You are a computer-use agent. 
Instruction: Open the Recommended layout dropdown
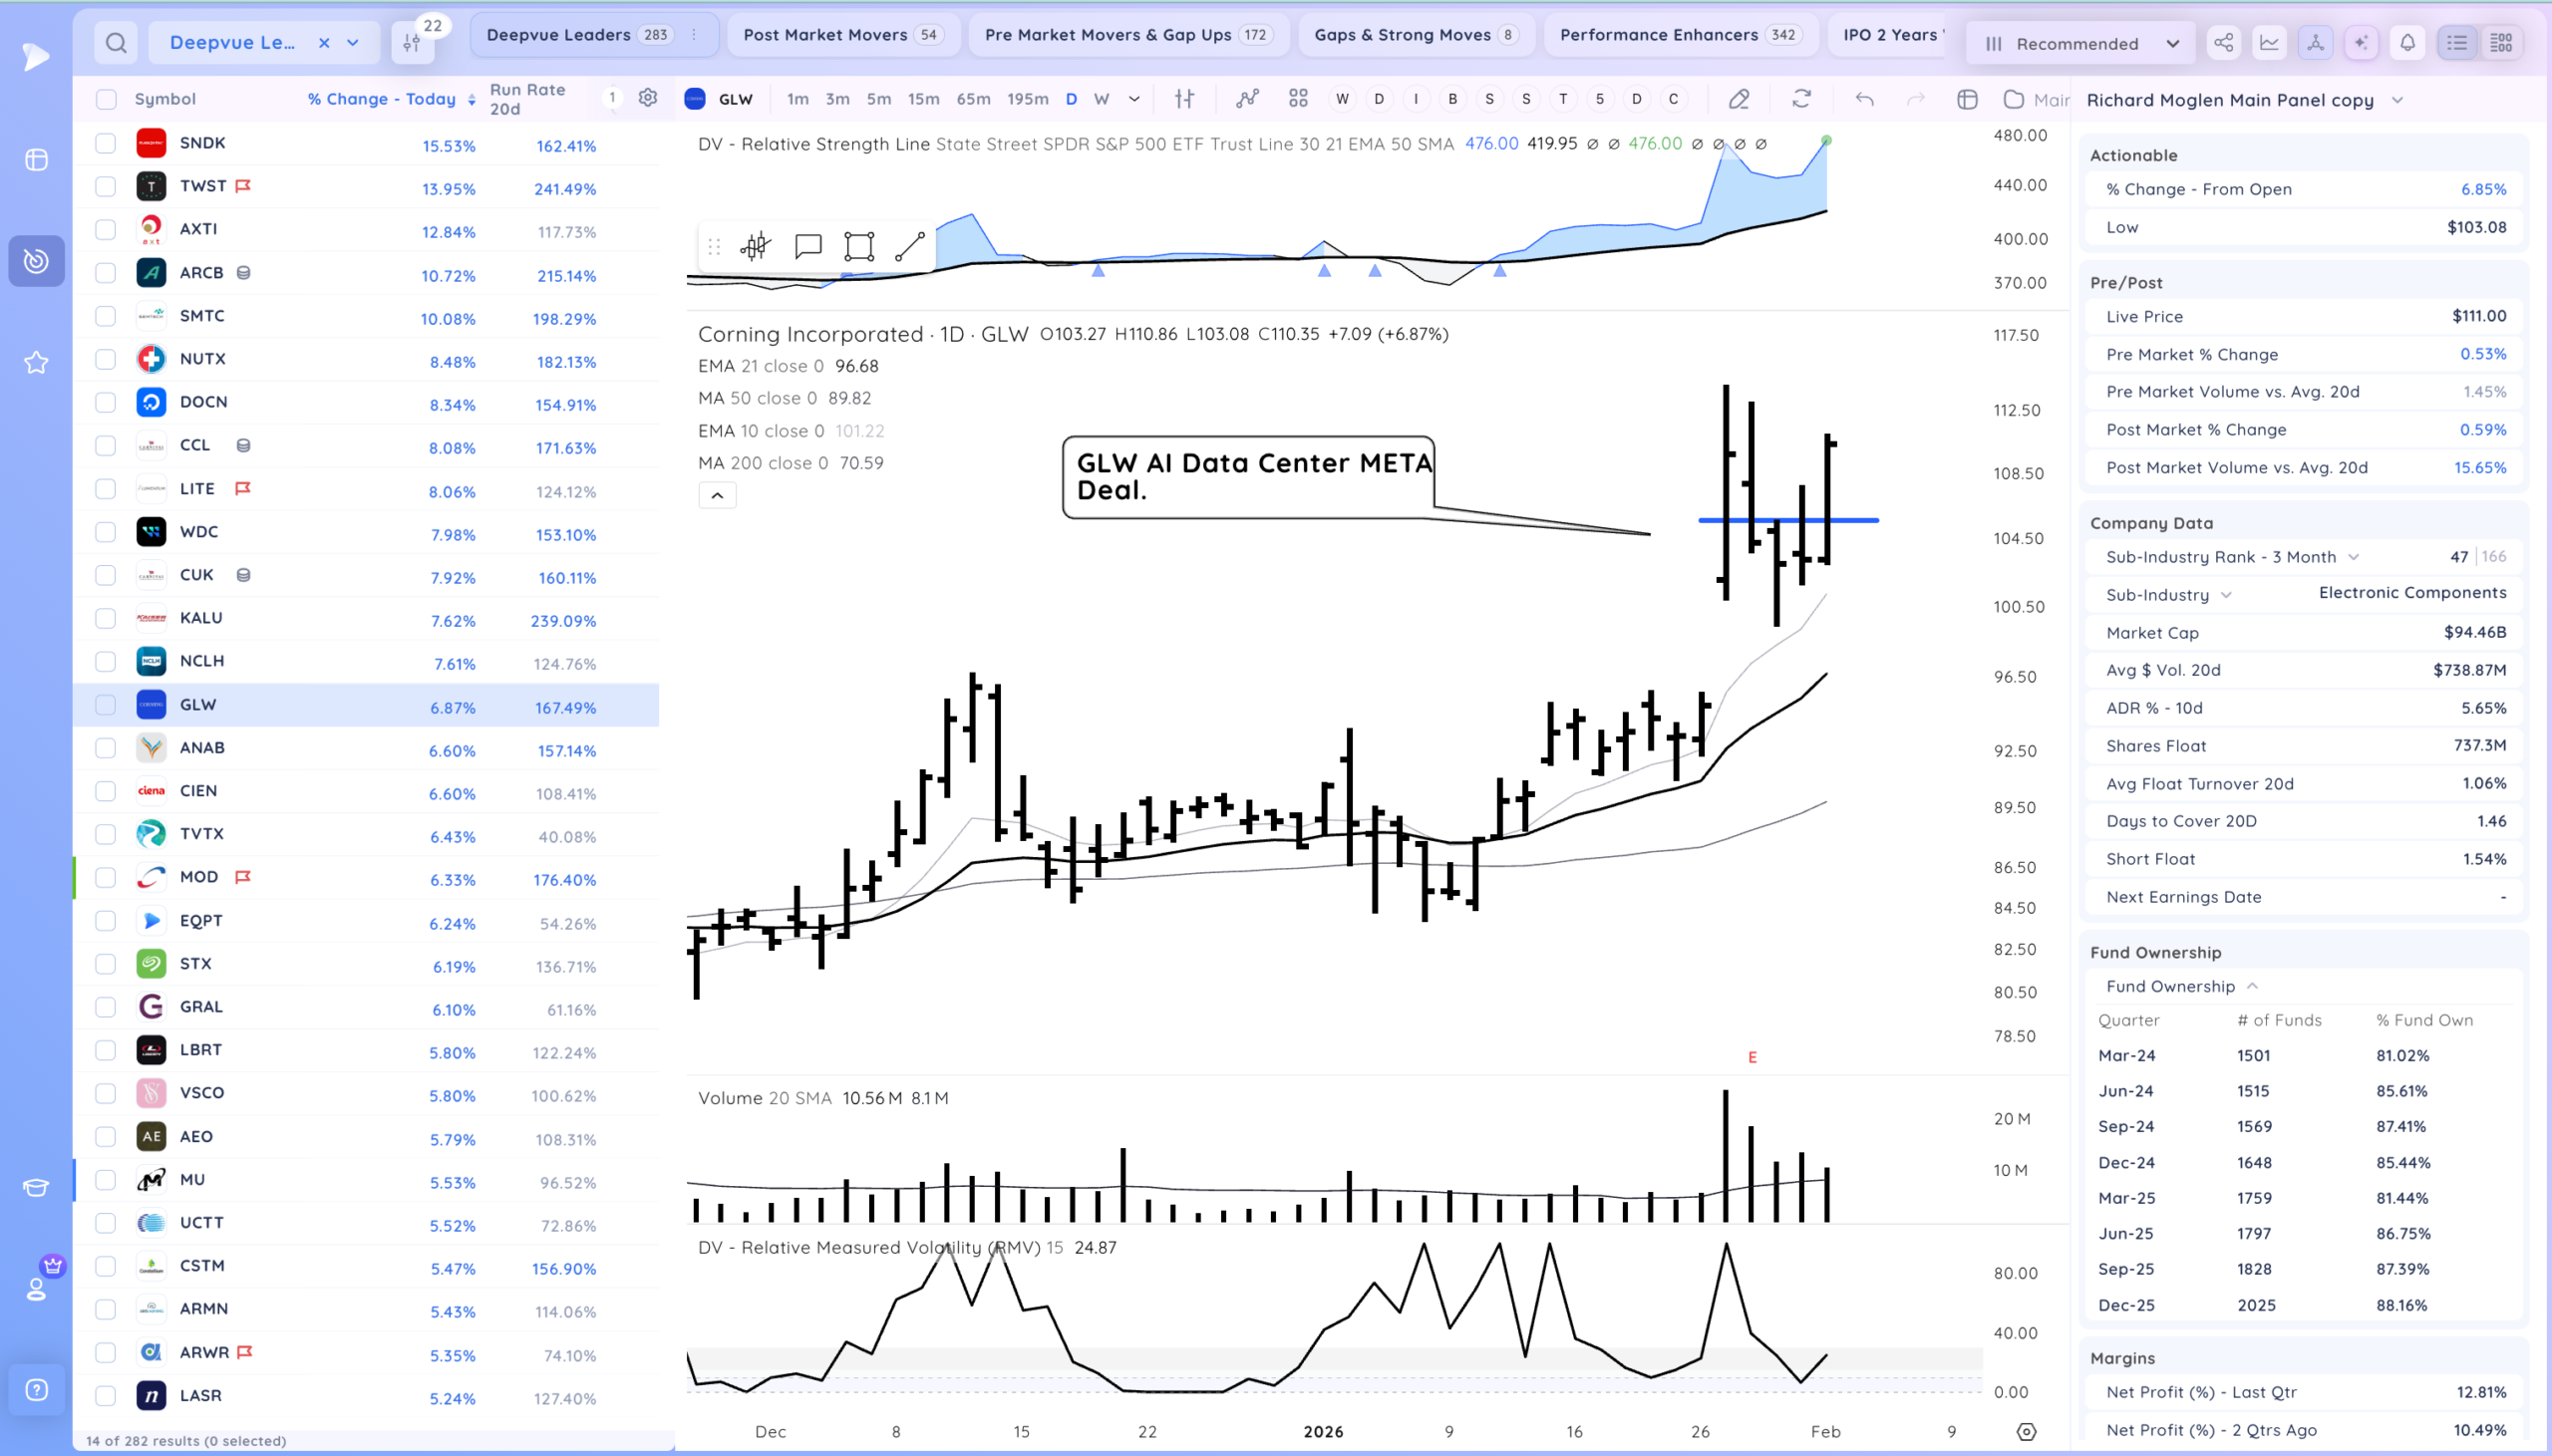[2081, 43]
